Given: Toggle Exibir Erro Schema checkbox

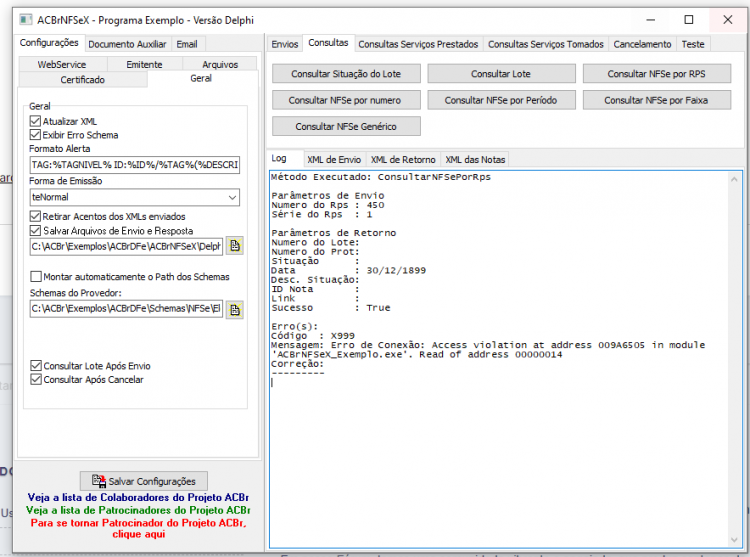Looking at the screenshot, I should point(35,134).
